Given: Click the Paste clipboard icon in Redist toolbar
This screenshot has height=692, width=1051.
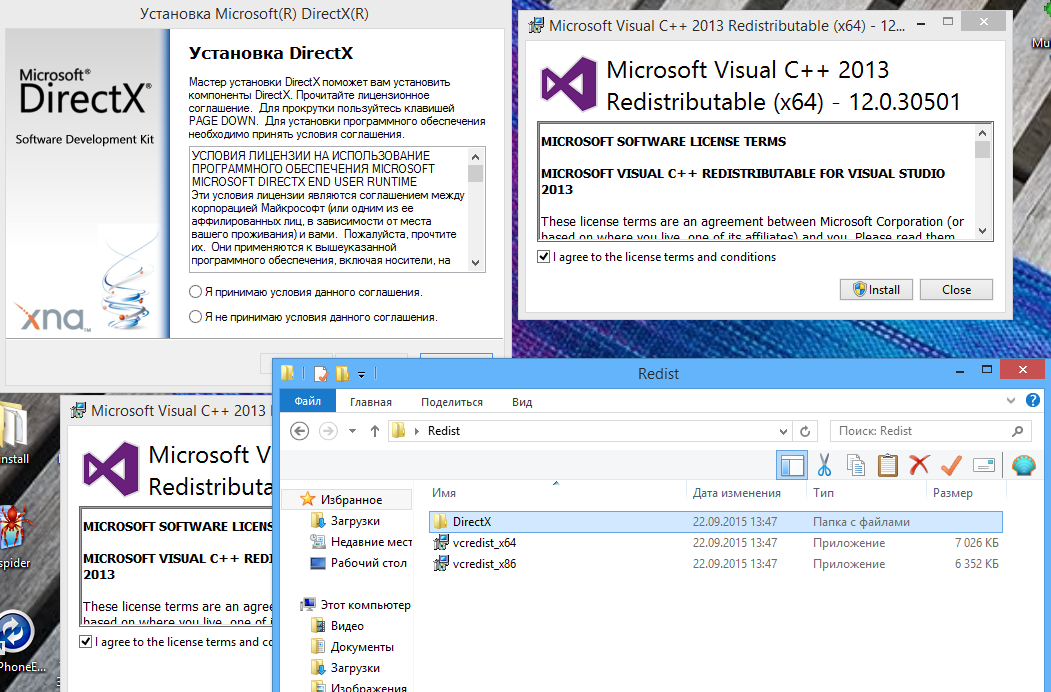Looking at the screenshot, I should 887,465.
